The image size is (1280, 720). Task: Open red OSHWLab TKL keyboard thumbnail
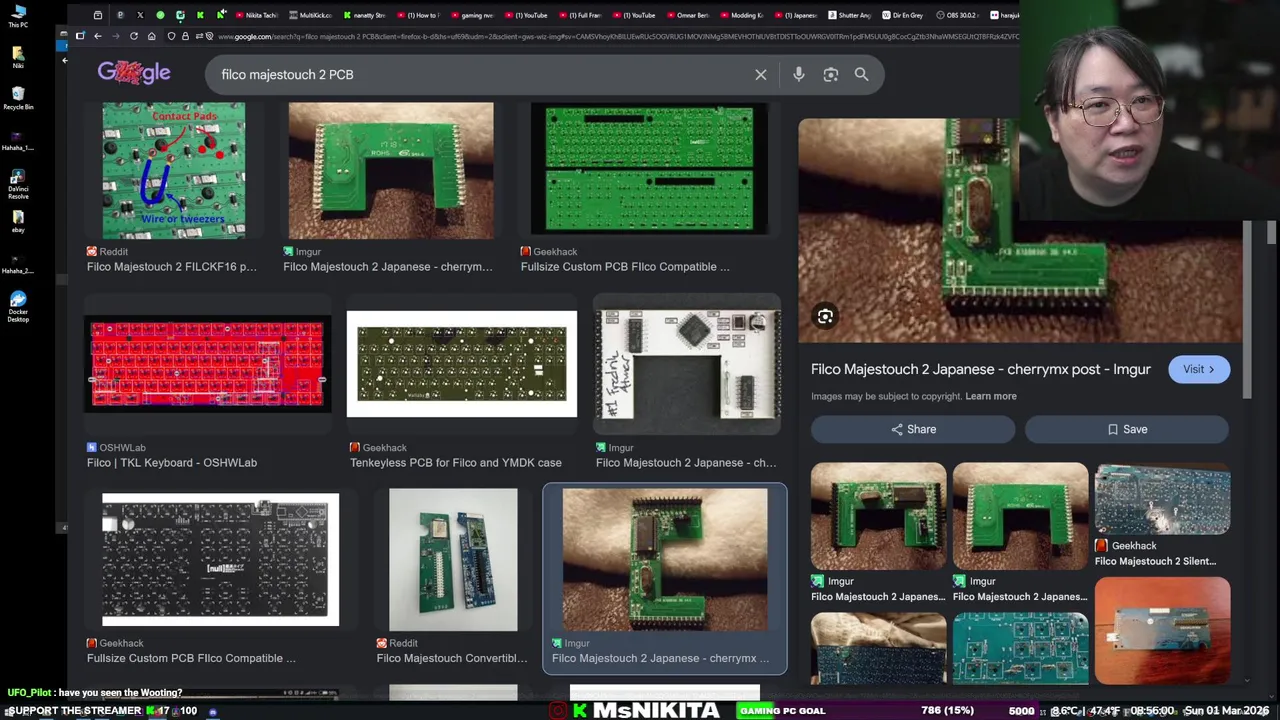[x=207, y=364]
